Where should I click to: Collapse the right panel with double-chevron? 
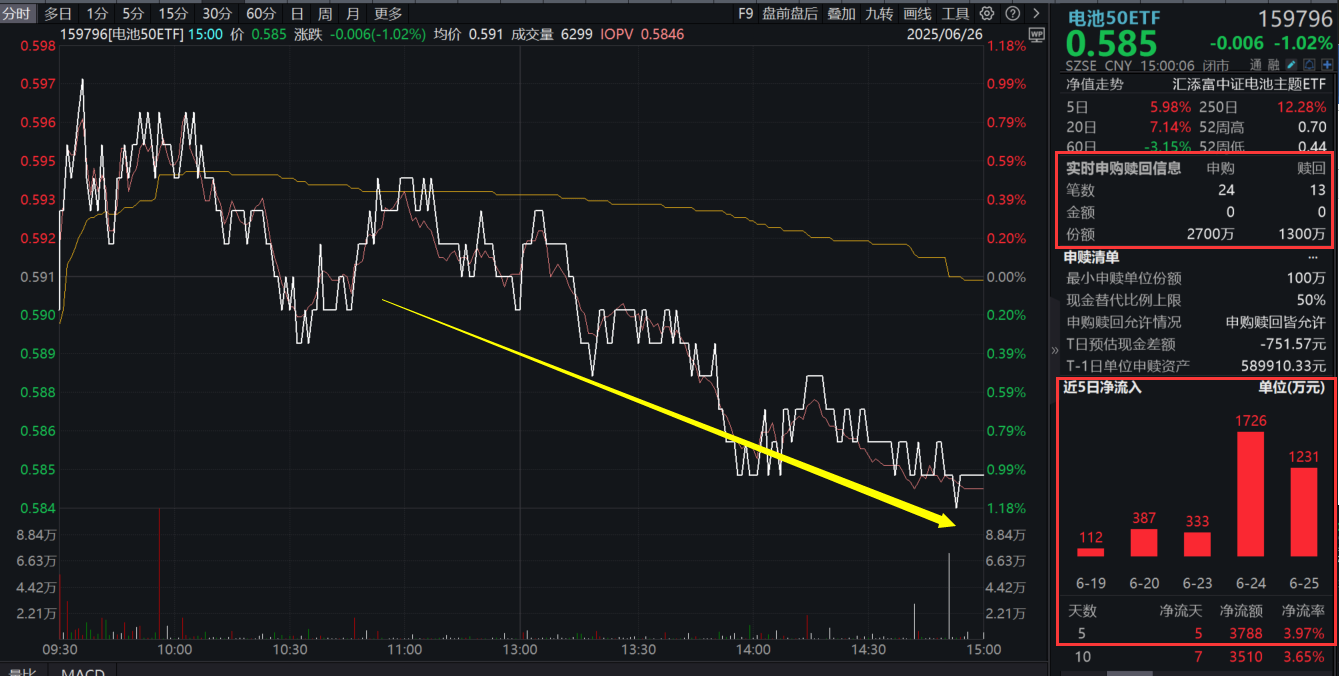pos(1054,351)
